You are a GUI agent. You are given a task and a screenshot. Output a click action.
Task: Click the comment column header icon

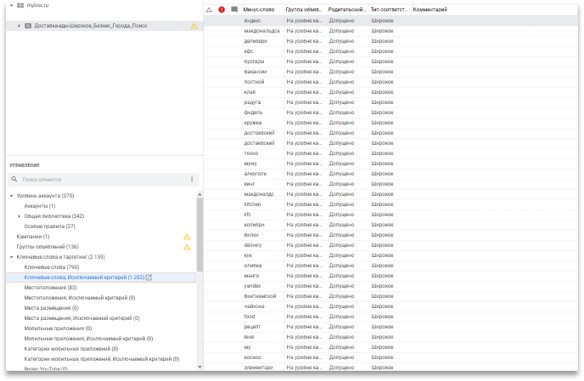[234, 9]
